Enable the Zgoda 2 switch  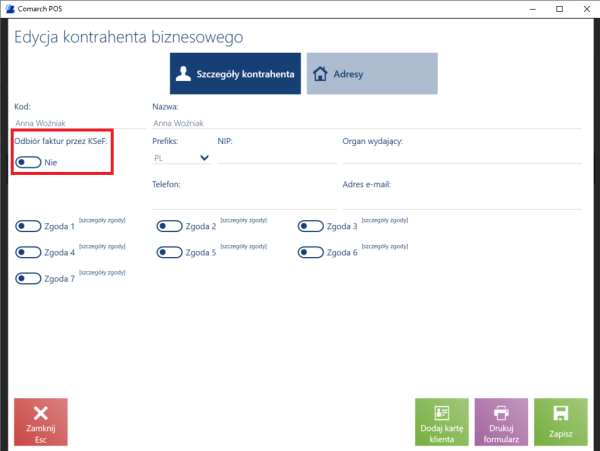(169, 226)
